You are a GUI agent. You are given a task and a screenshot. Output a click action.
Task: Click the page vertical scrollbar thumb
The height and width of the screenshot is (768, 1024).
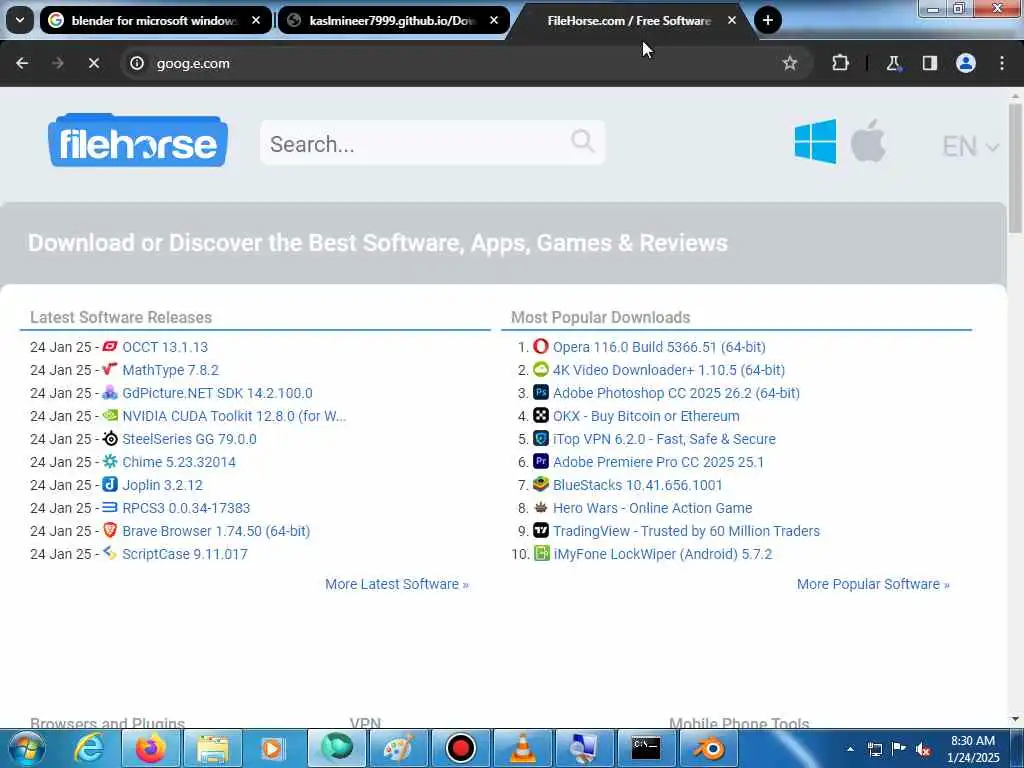[x=1015, y=167]
